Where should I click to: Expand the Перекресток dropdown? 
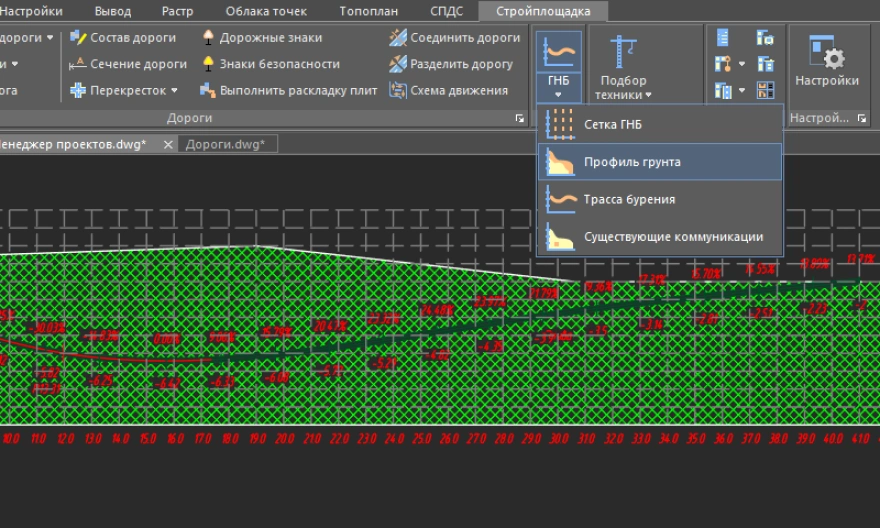[x=174, y=91]
